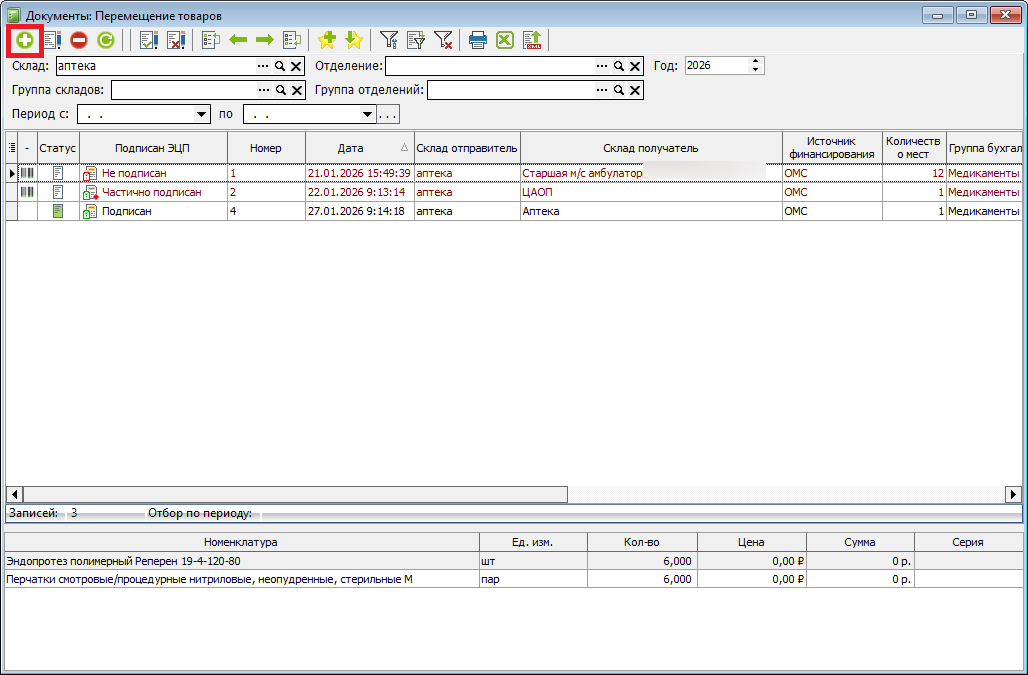This screenshot has width=1028, height=675.
Task: Open lookup ellipsis for Отделение field
Action: click(x=602, y=66)
